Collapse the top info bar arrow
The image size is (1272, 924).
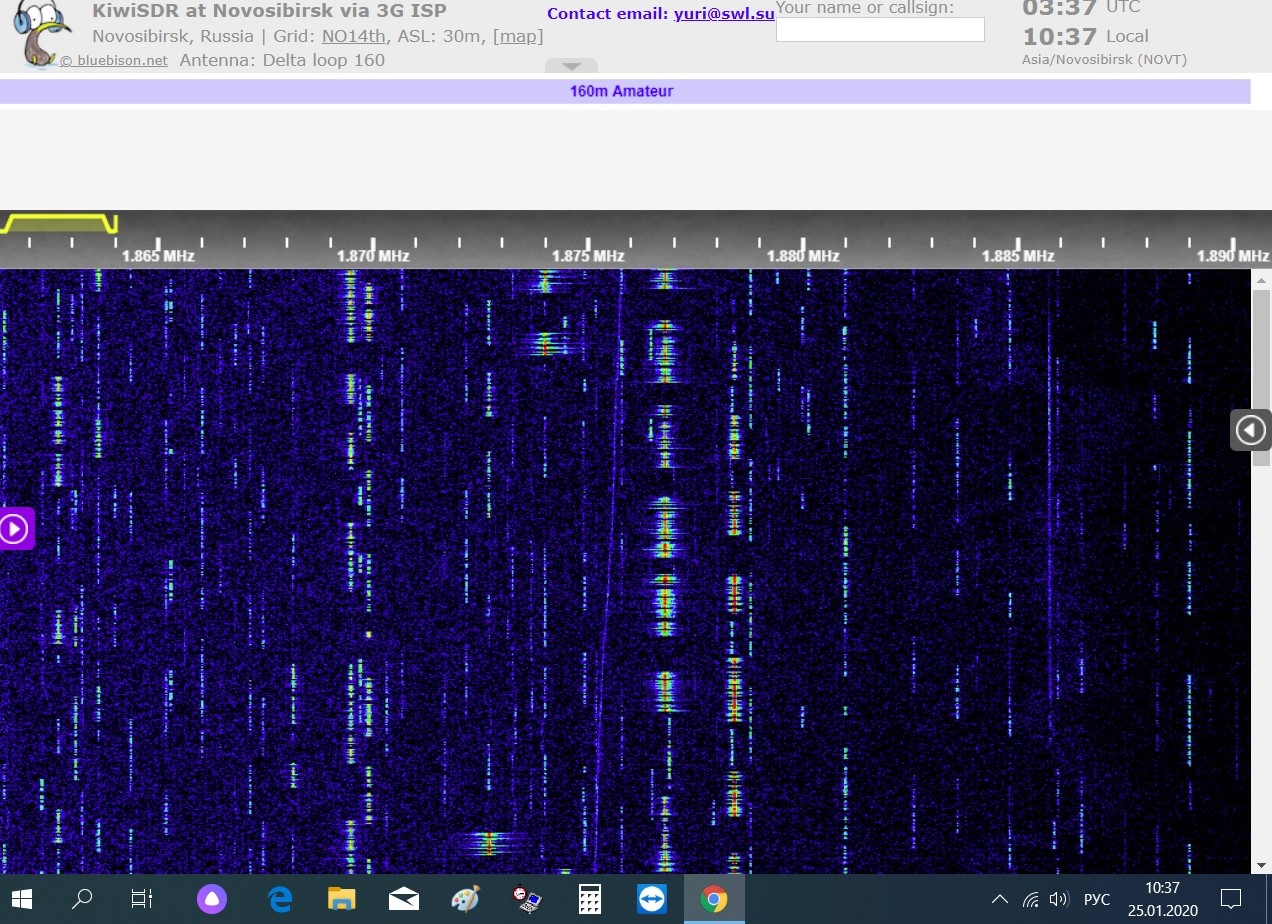(571, 66)
